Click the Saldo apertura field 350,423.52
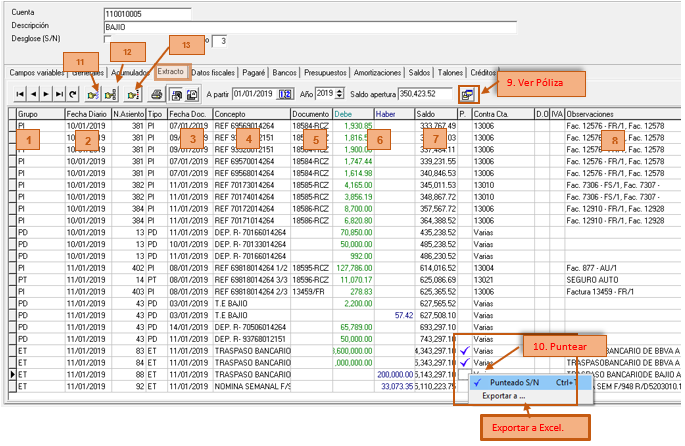The width and height of the screenshot is (685, 446). (x=425, y=94)
